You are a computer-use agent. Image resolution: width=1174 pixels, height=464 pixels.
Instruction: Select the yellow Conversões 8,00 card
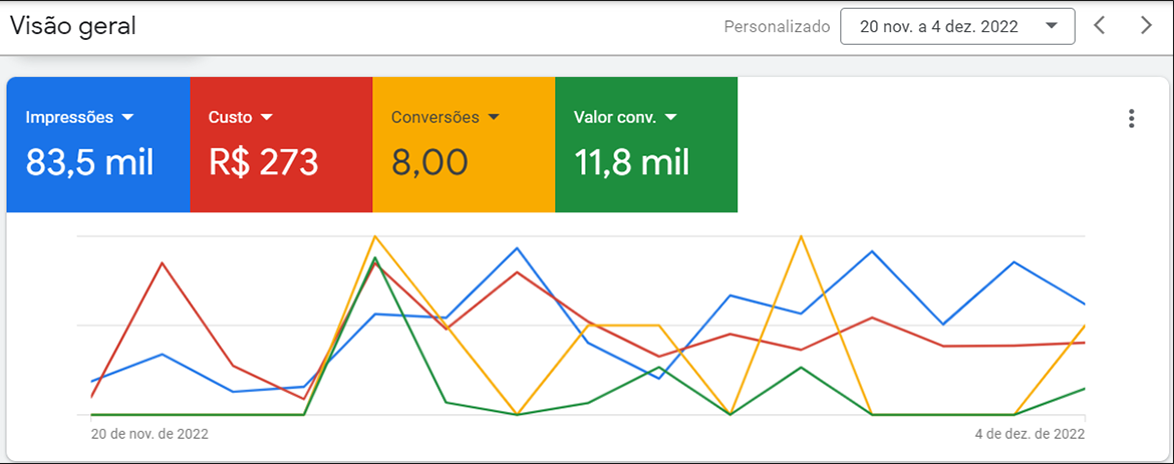click(463, 144)
